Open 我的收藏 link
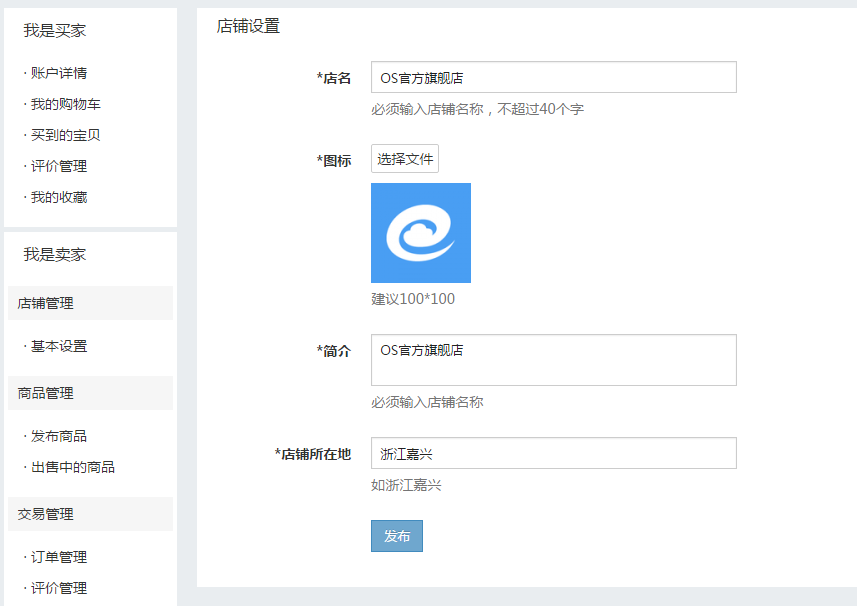Screen dimensions: 857x606 point(59,197)
